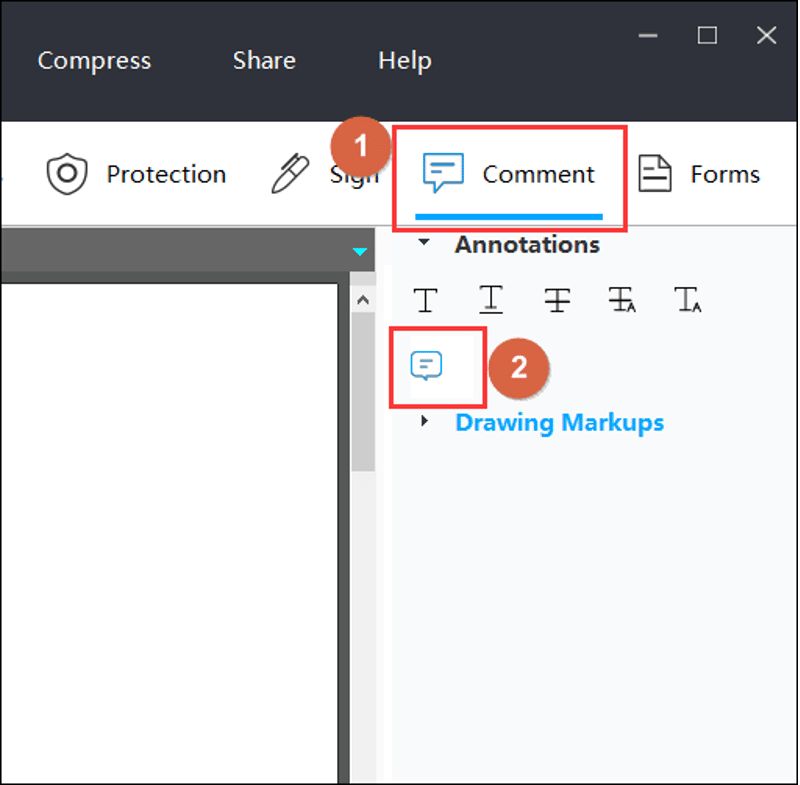
Task: Open the Help menu
Action: coord(404,60)
